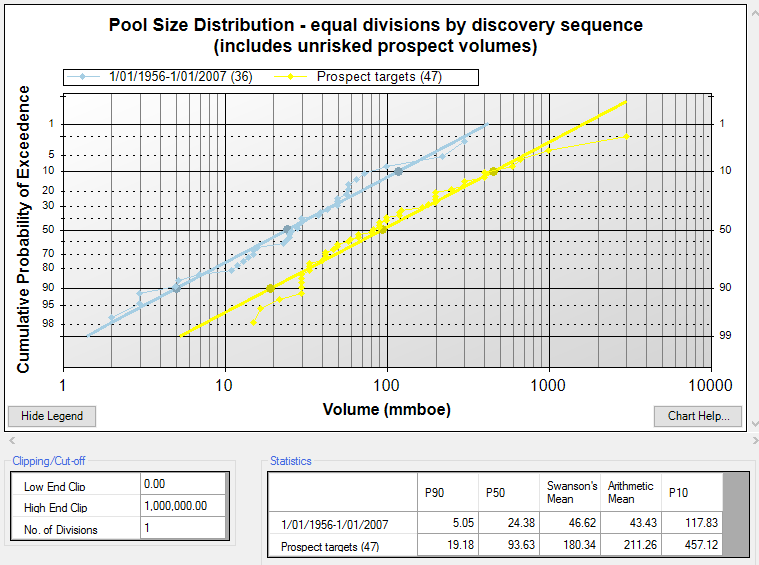The image size is (759, 565).
Task: Click the blue P10 marker on the fitted line
Action: (398, 171)
